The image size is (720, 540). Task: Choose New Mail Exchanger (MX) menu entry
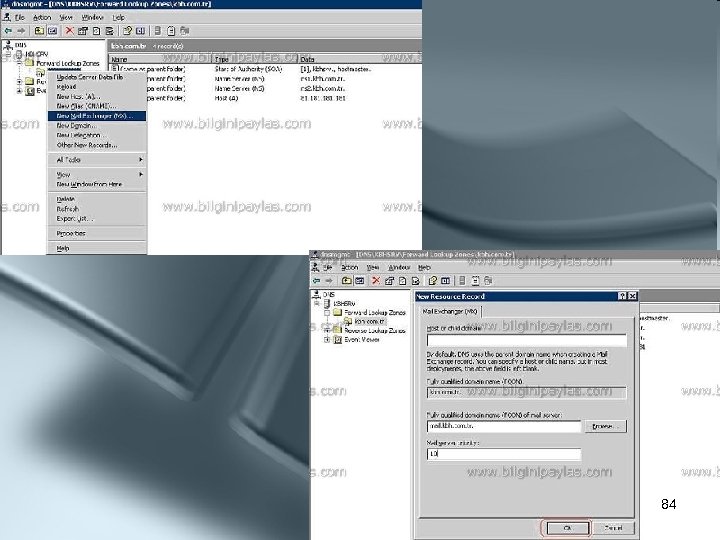point(97,116)
